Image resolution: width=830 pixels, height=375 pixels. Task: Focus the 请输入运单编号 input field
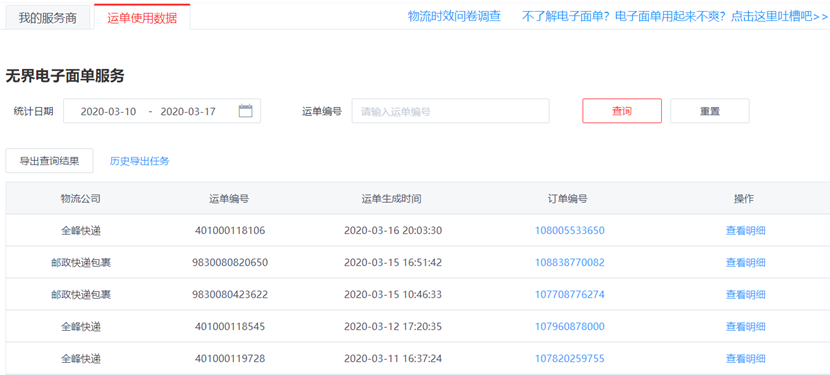(x=450, y=111)
